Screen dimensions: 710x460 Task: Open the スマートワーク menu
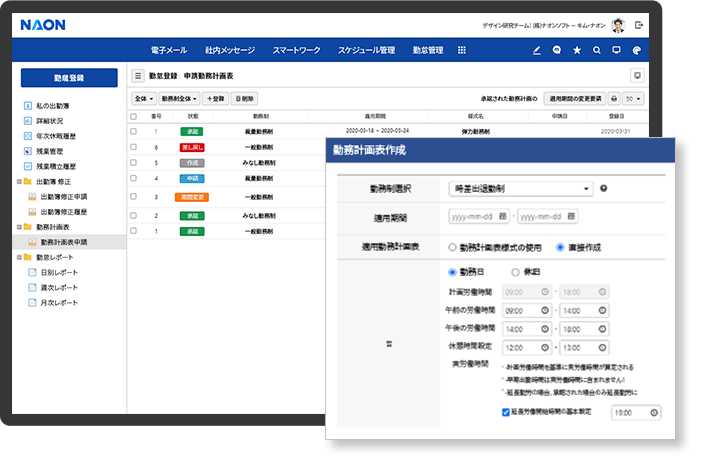296,50
